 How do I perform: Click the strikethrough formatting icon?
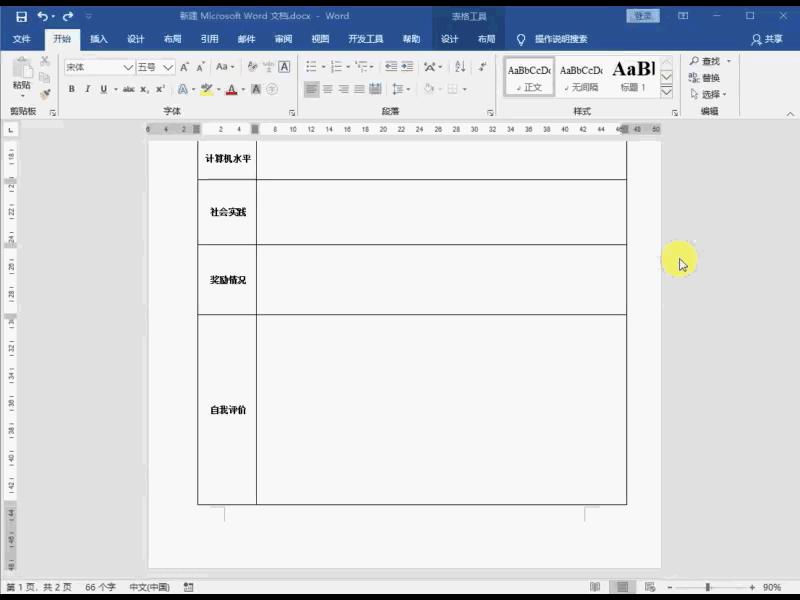[x=130, y=87]
